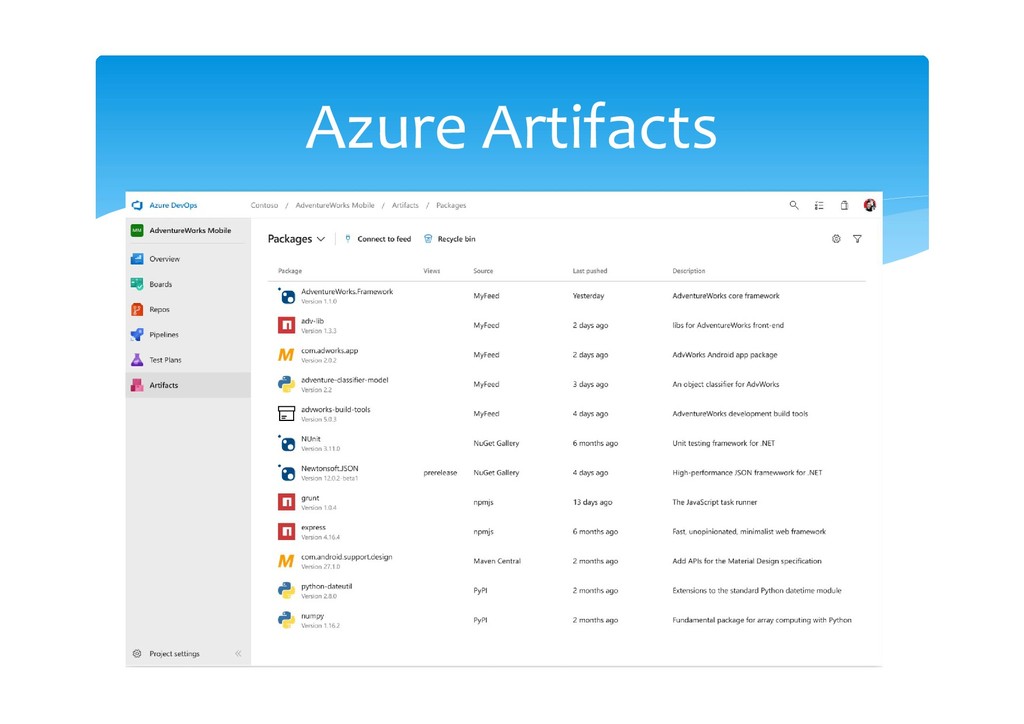Click the NuGet Gallery source for NUnit

coord(496,443)
